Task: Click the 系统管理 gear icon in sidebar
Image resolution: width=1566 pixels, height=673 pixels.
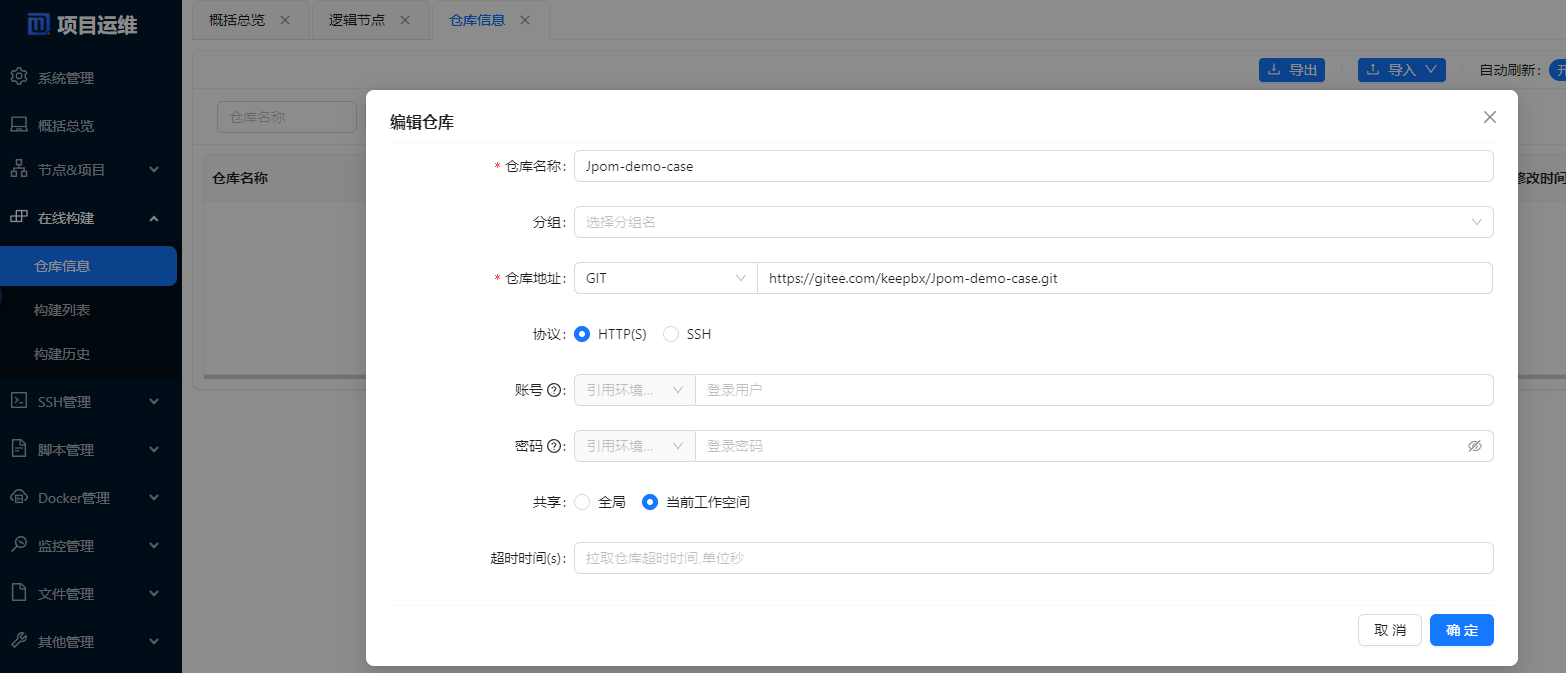Action: [18, 77]
